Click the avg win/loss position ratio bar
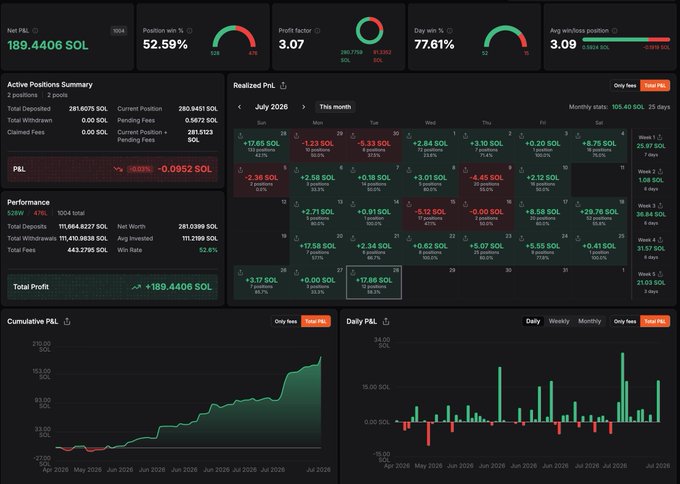Viewport: 680px width, 484px height. coord(626,39)
